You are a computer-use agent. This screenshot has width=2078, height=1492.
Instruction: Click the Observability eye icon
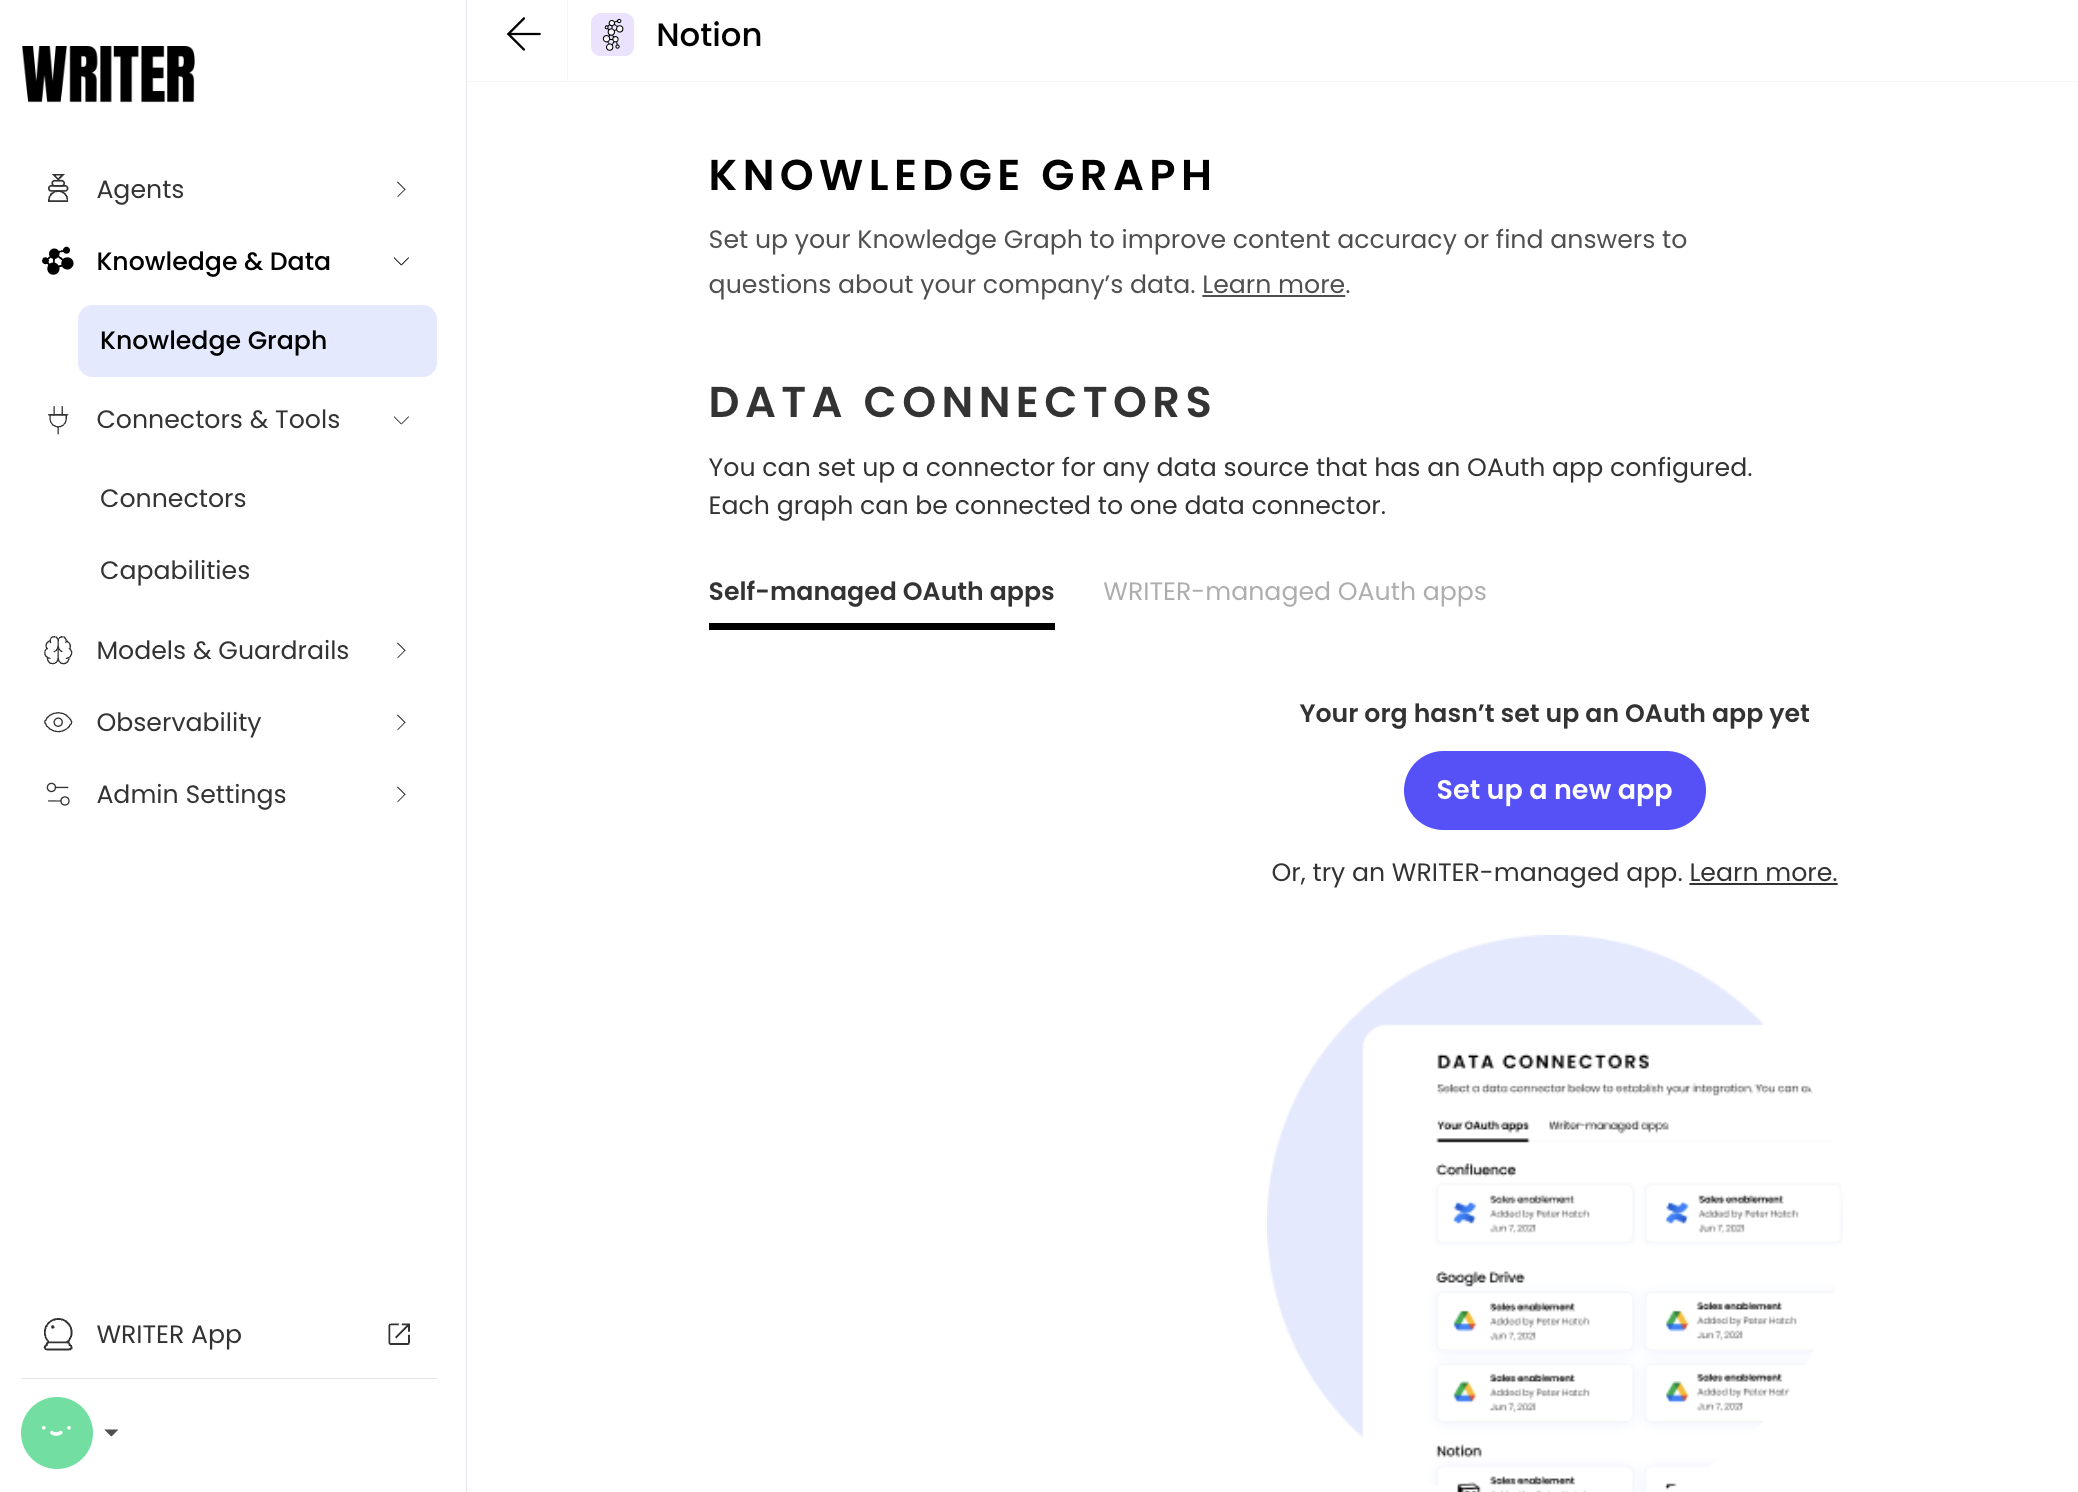(58, 722)
